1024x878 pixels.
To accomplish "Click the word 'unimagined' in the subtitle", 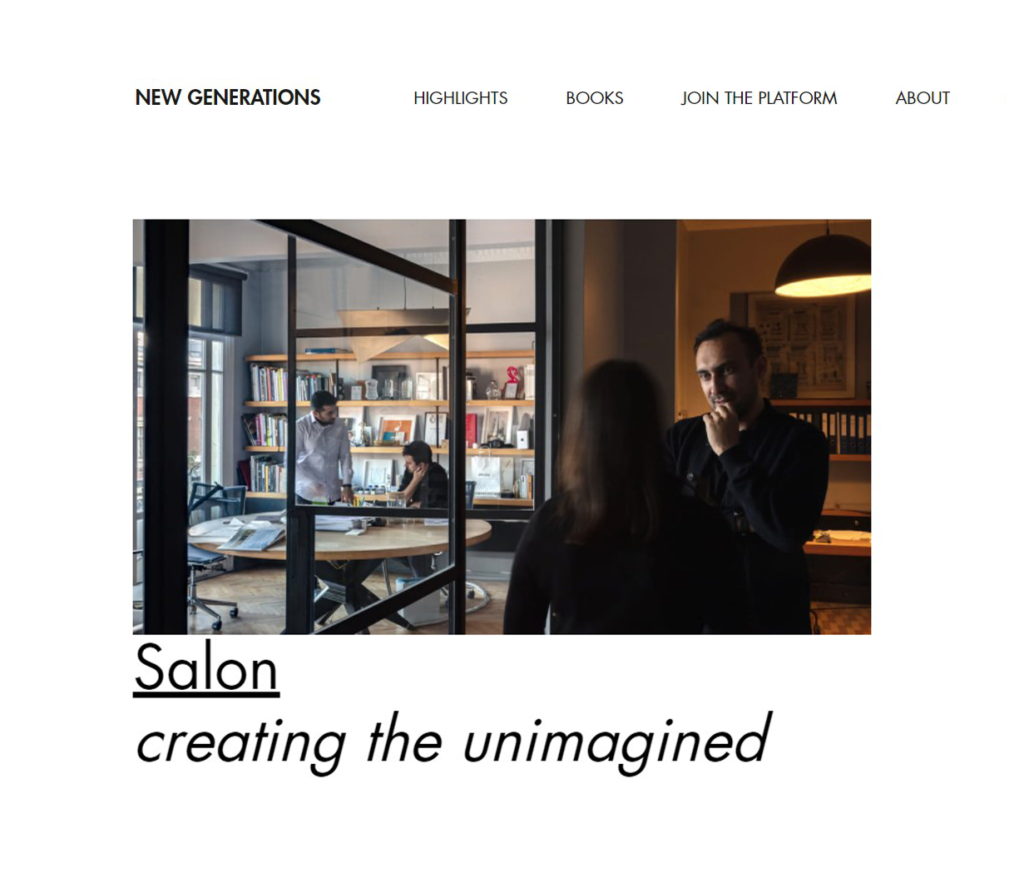I will [x=617, y=743].
